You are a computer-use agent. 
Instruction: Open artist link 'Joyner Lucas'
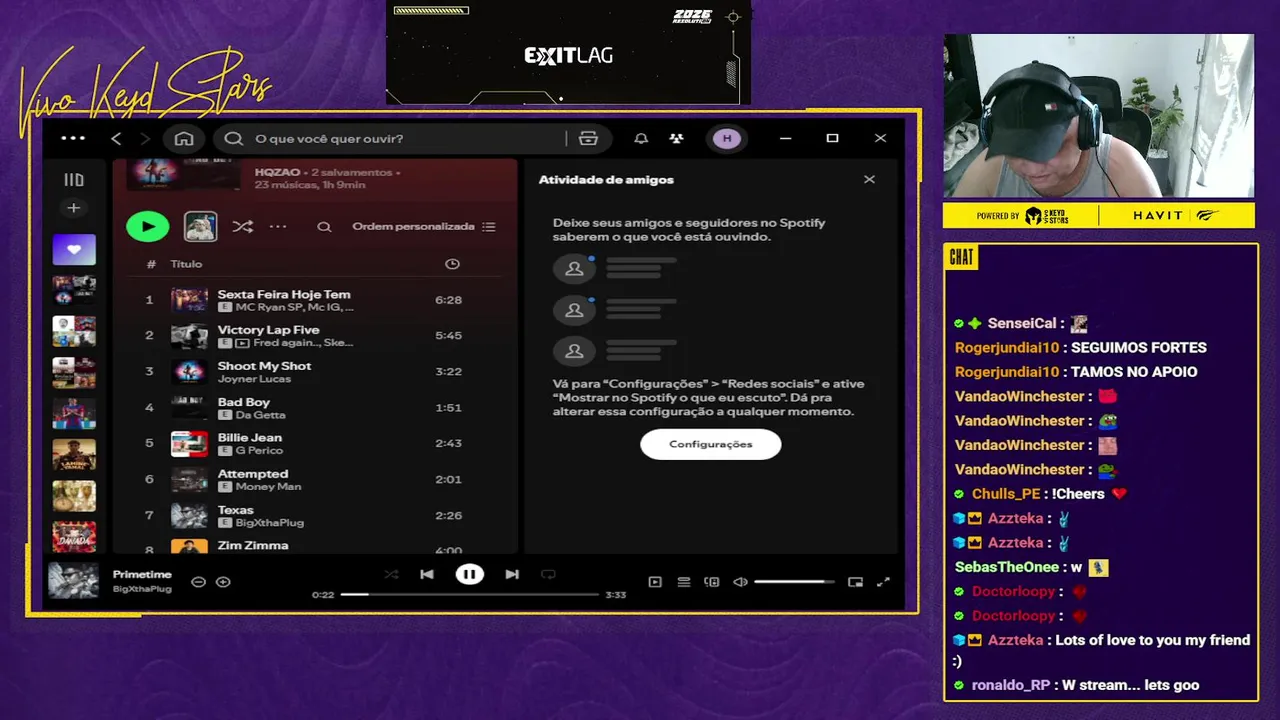coord(254,379)
